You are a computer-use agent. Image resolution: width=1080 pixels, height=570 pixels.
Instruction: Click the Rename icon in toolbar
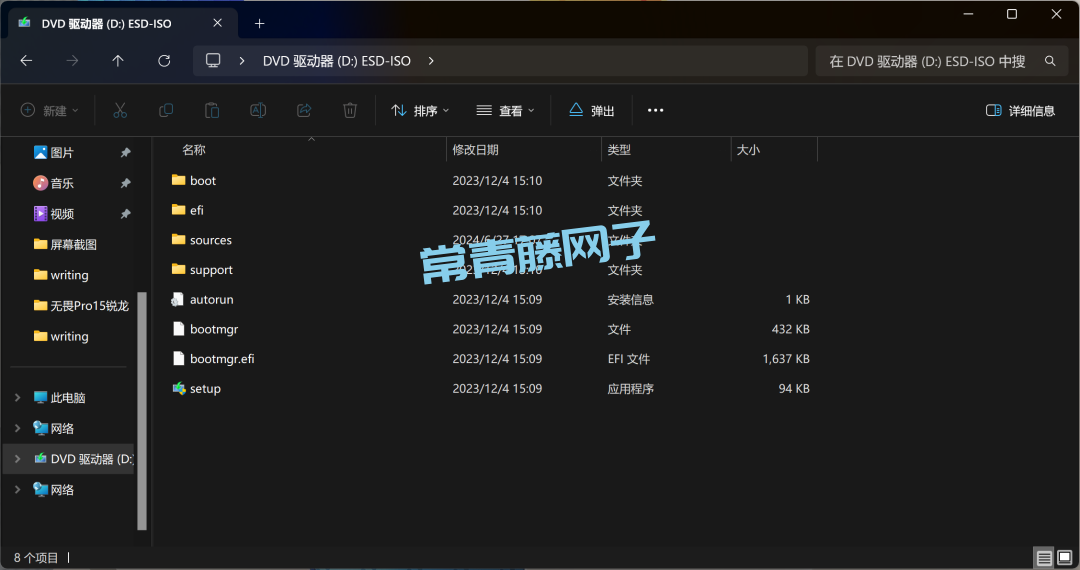tap(258, 110)
